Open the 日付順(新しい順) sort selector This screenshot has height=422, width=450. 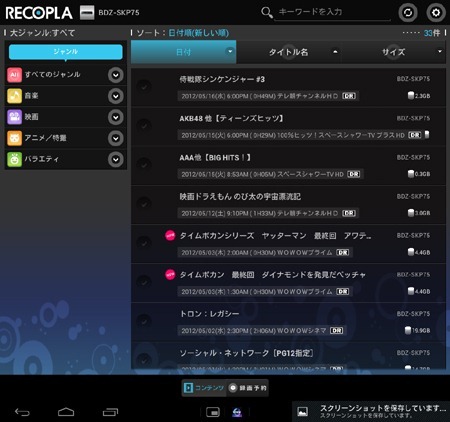(199, 33)
